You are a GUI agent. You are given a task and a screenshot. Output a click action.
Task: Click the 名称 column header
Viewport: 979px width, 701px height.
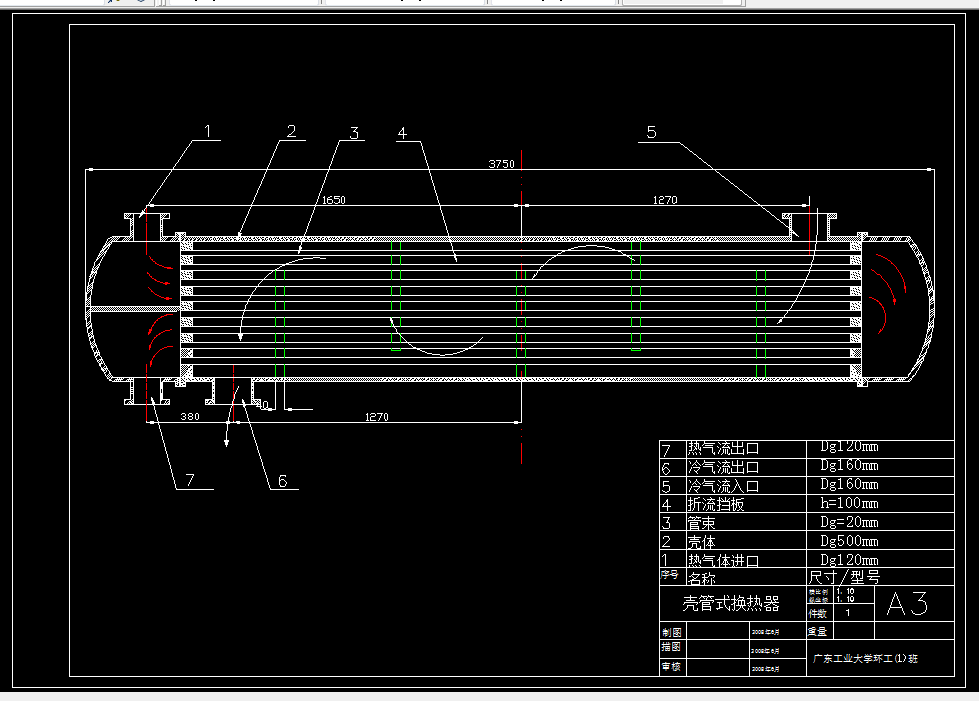[x=701, y=579]
